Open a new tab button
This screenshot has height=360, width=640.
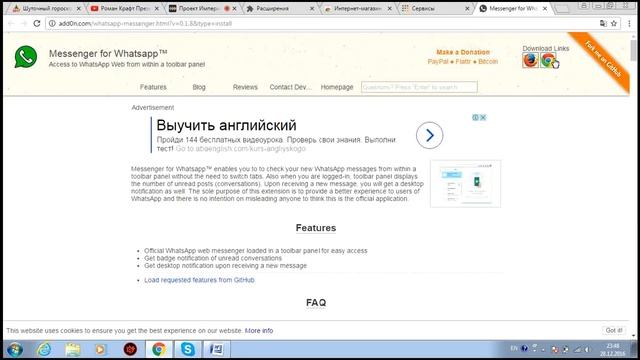(x=562, y=9)
